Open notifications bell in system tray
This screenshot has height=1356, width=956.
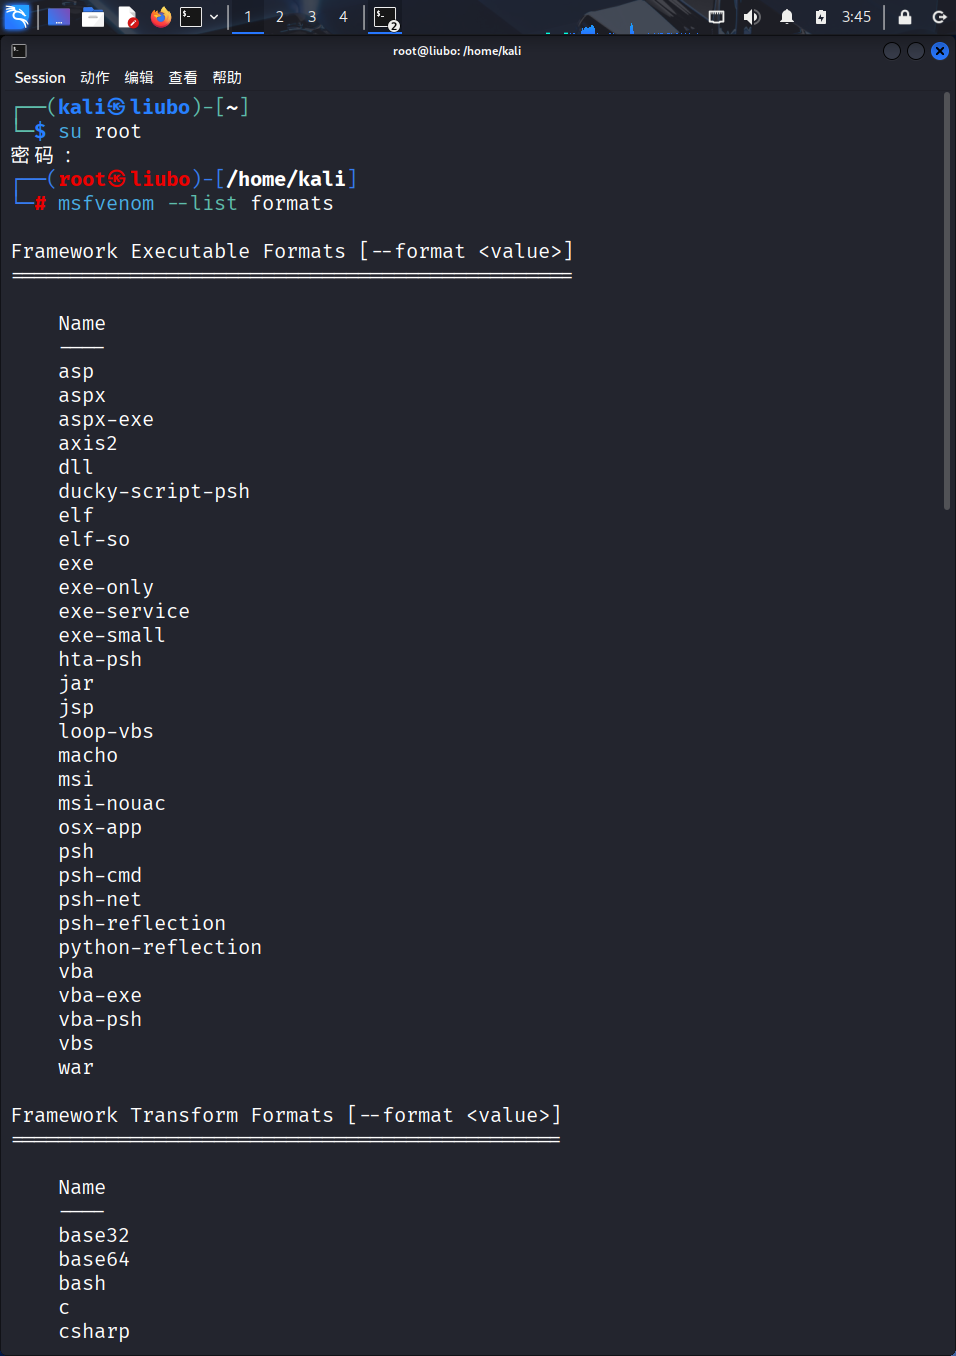[787, 17]
